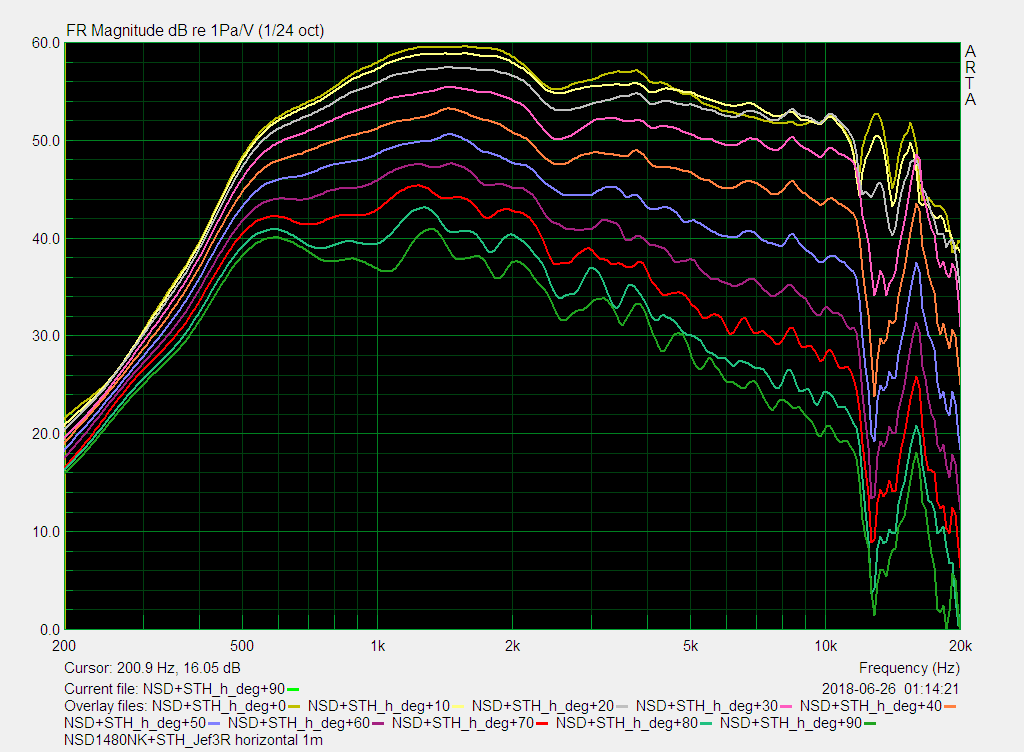This screenshot has width=1024, height=752.
Task: Click the '5k' frequency axis label
Action: coord(690,646)
